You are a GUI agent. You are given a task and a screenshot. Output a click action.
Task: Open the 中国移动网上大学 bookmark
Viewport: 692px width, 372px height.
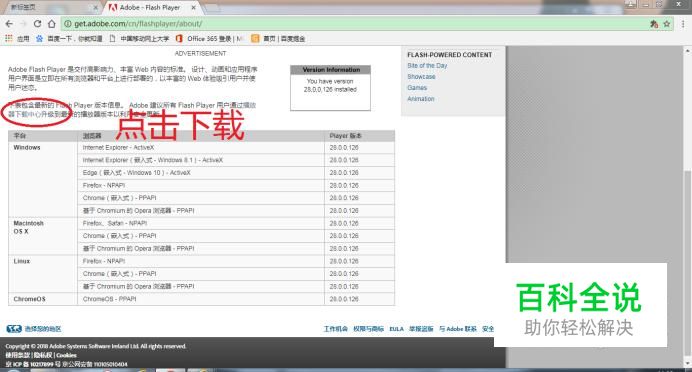(139, 38)
